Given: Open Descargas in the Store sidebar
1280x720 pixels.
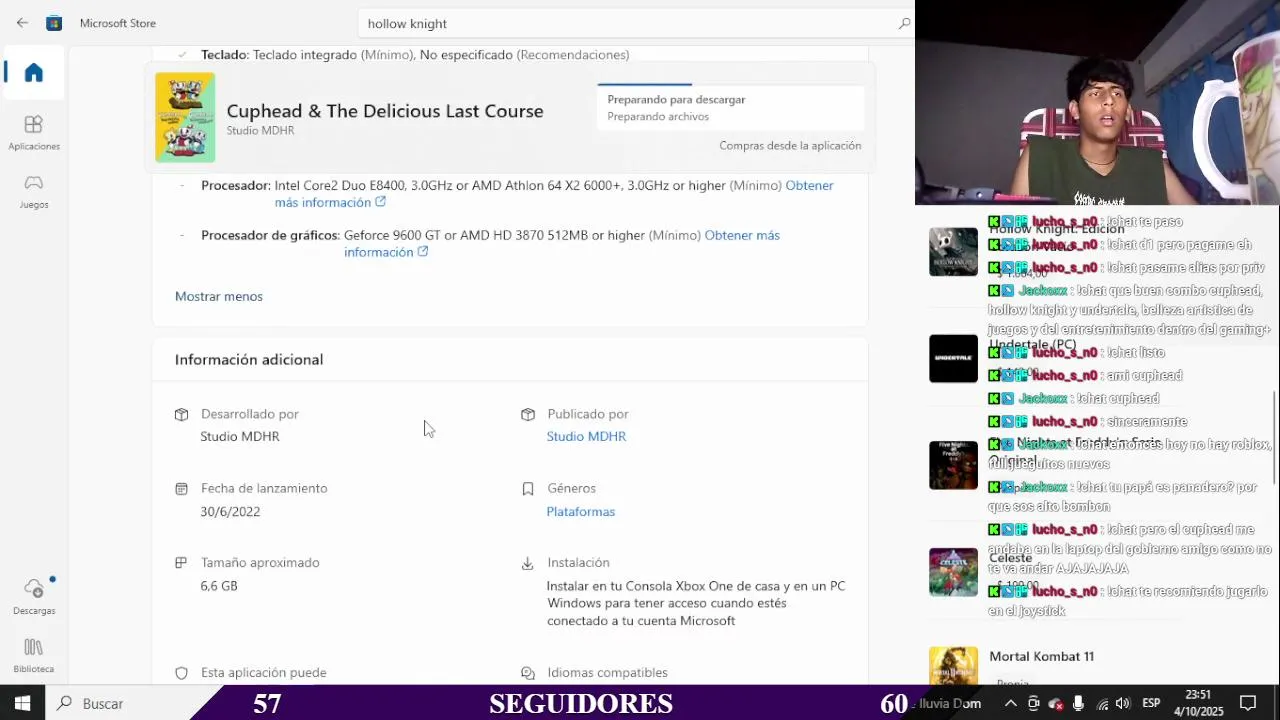Looking at the screenshot, I should 34,596.
